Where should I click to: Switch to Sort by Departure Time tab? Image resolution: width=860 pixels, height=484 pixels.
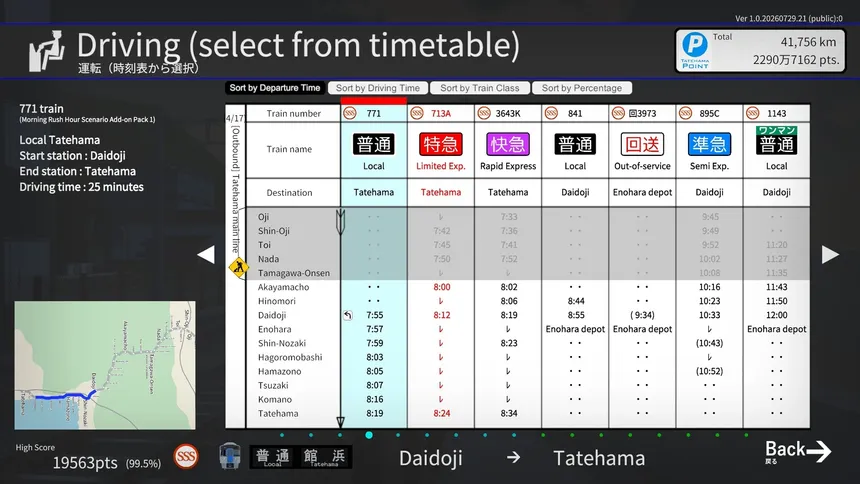pyautogui.click(x=275, y=88)
